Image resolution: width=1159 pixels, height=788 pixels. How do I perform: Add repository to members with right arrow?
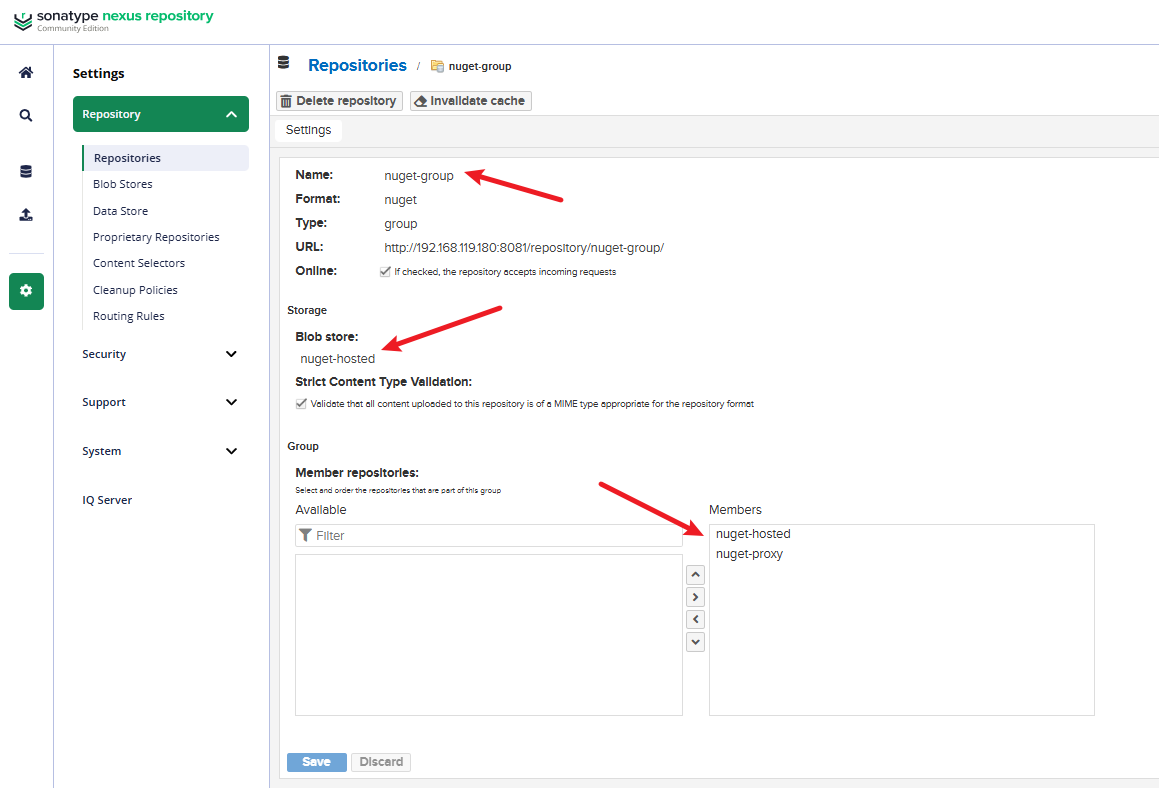(x=696, y=597)
